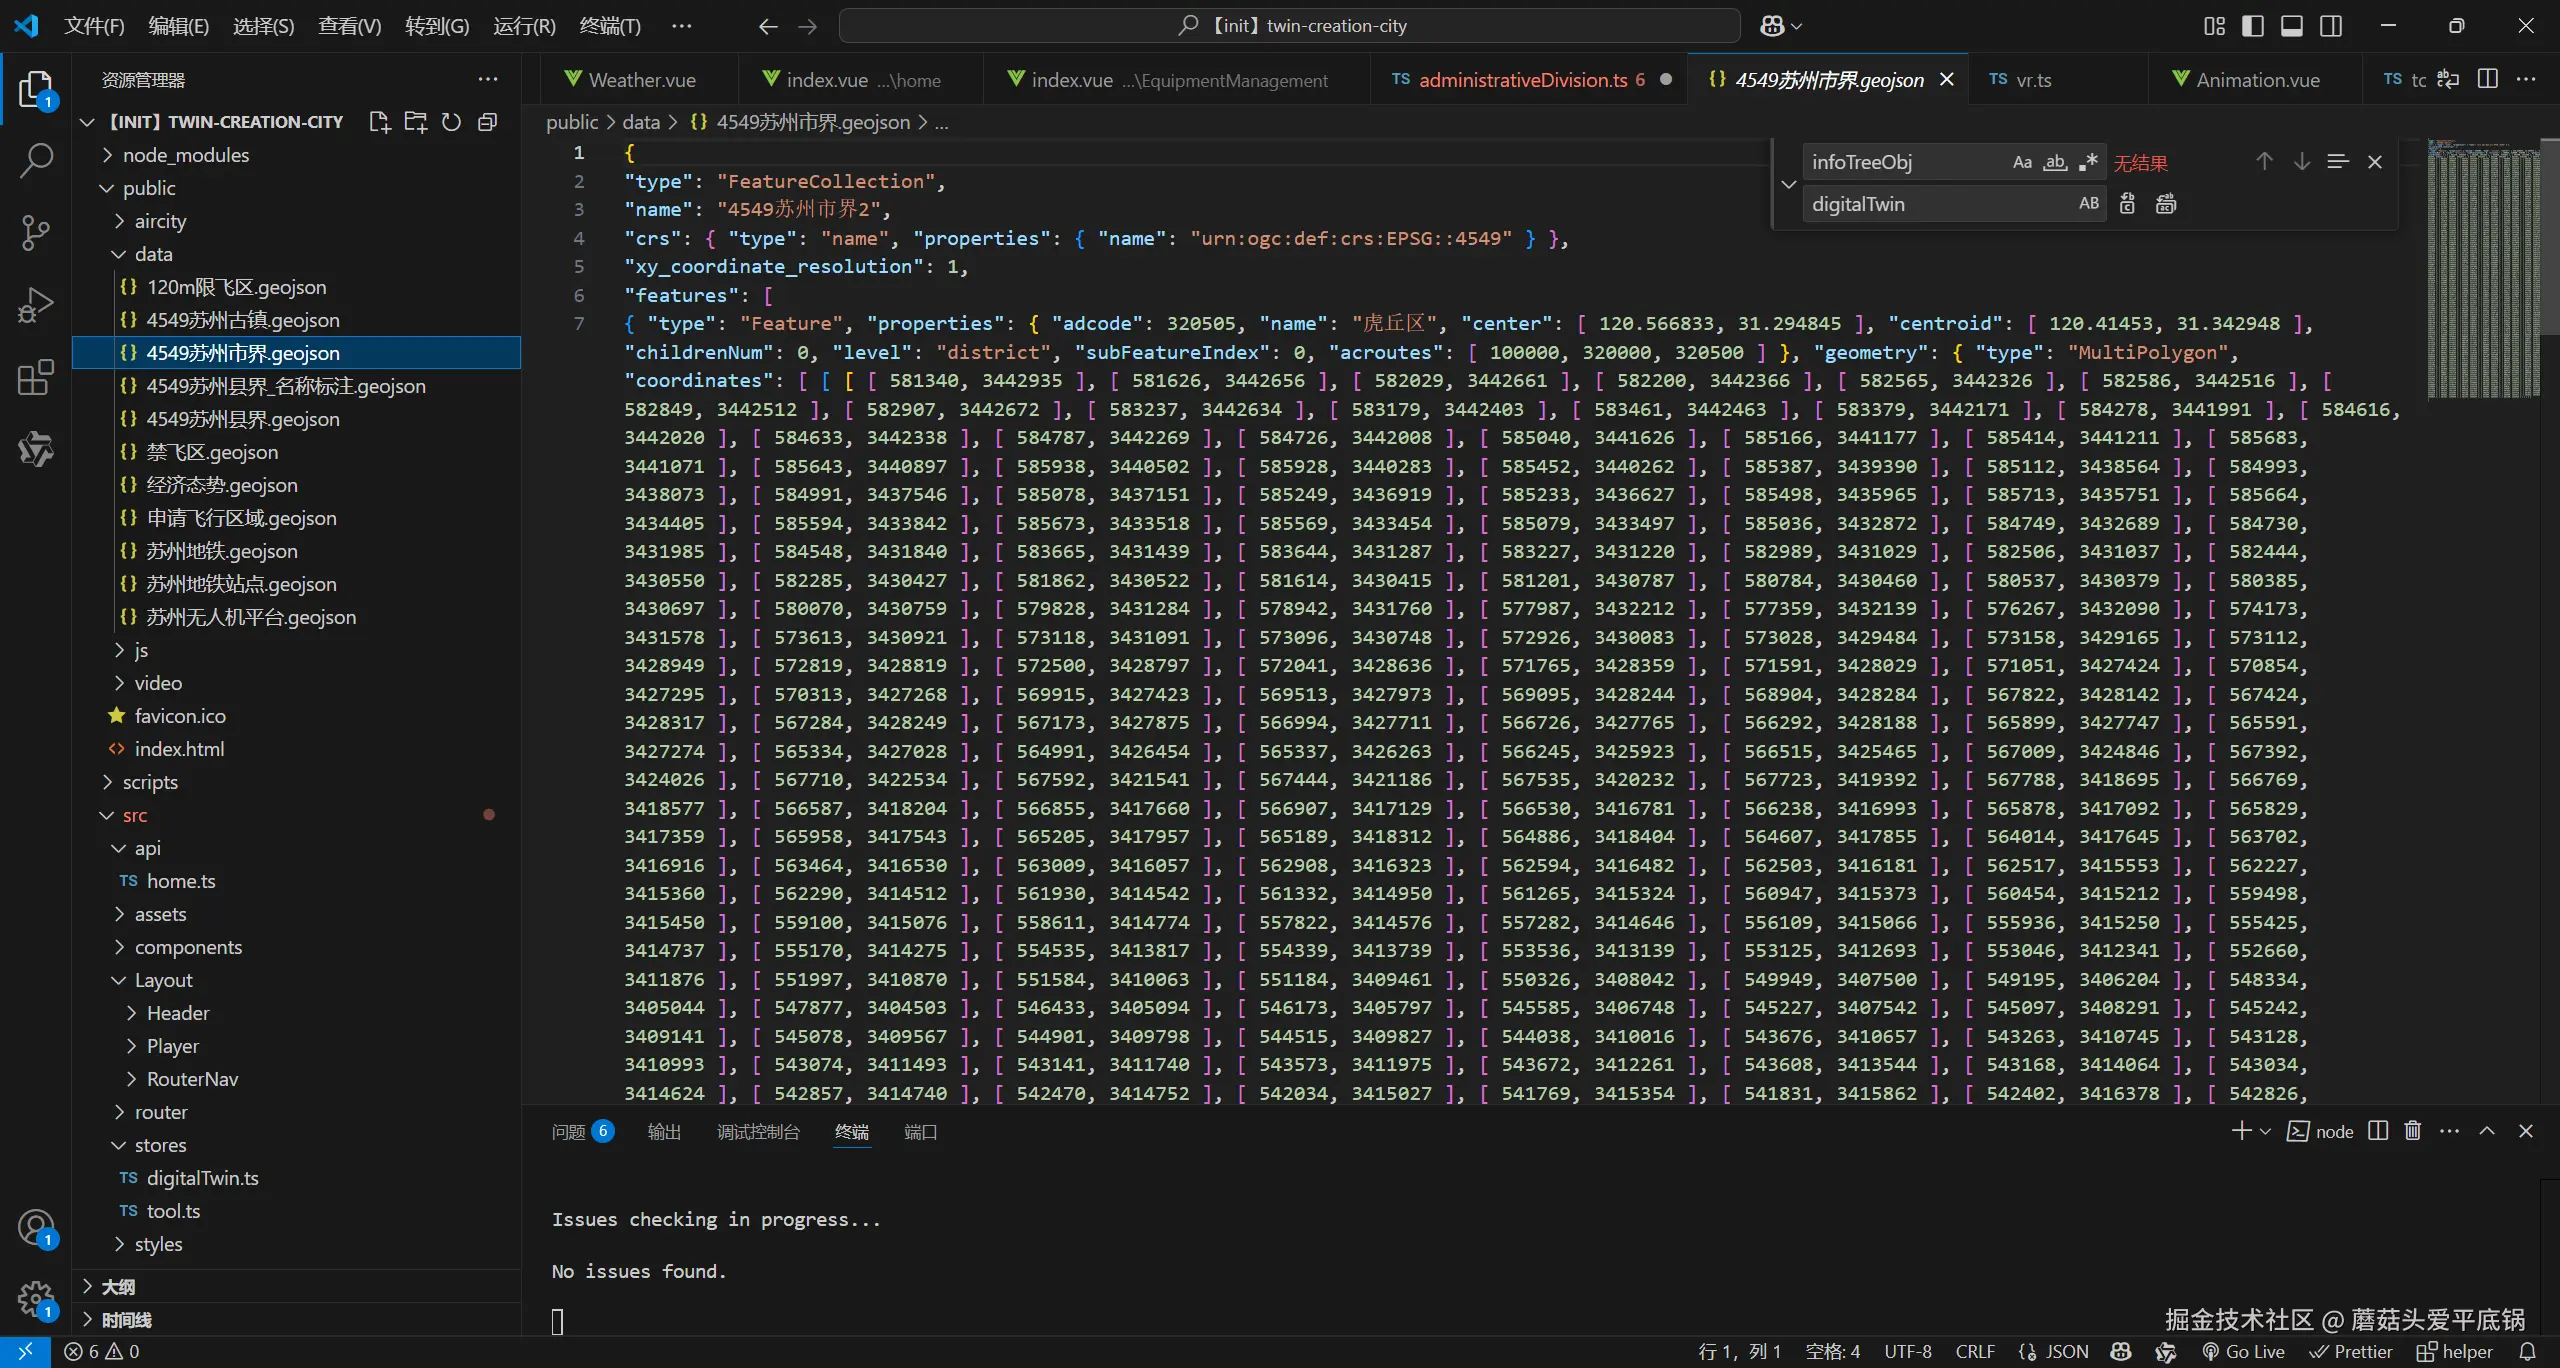Open the Extensions view
The image size is (2560, 1368).
pyautogui.click(x=36, y=378)
